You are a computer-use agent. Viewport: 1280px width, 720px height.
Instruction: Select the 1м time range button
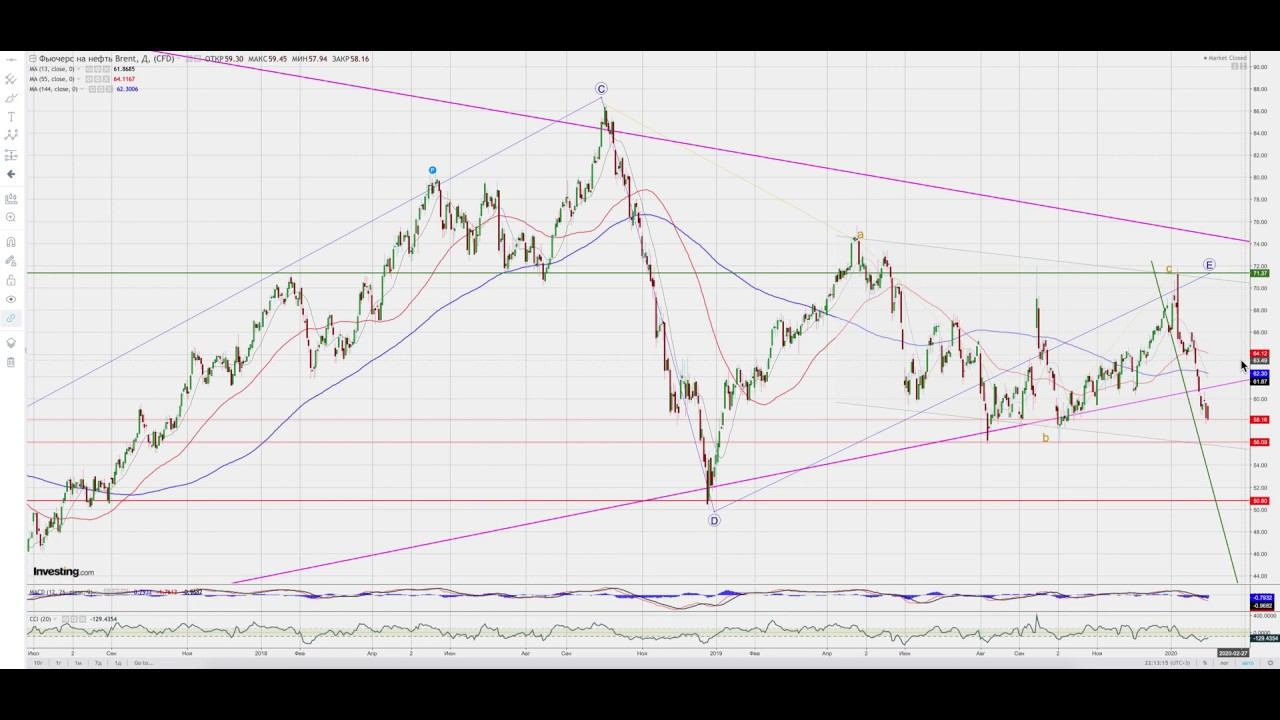click(78, 663)
